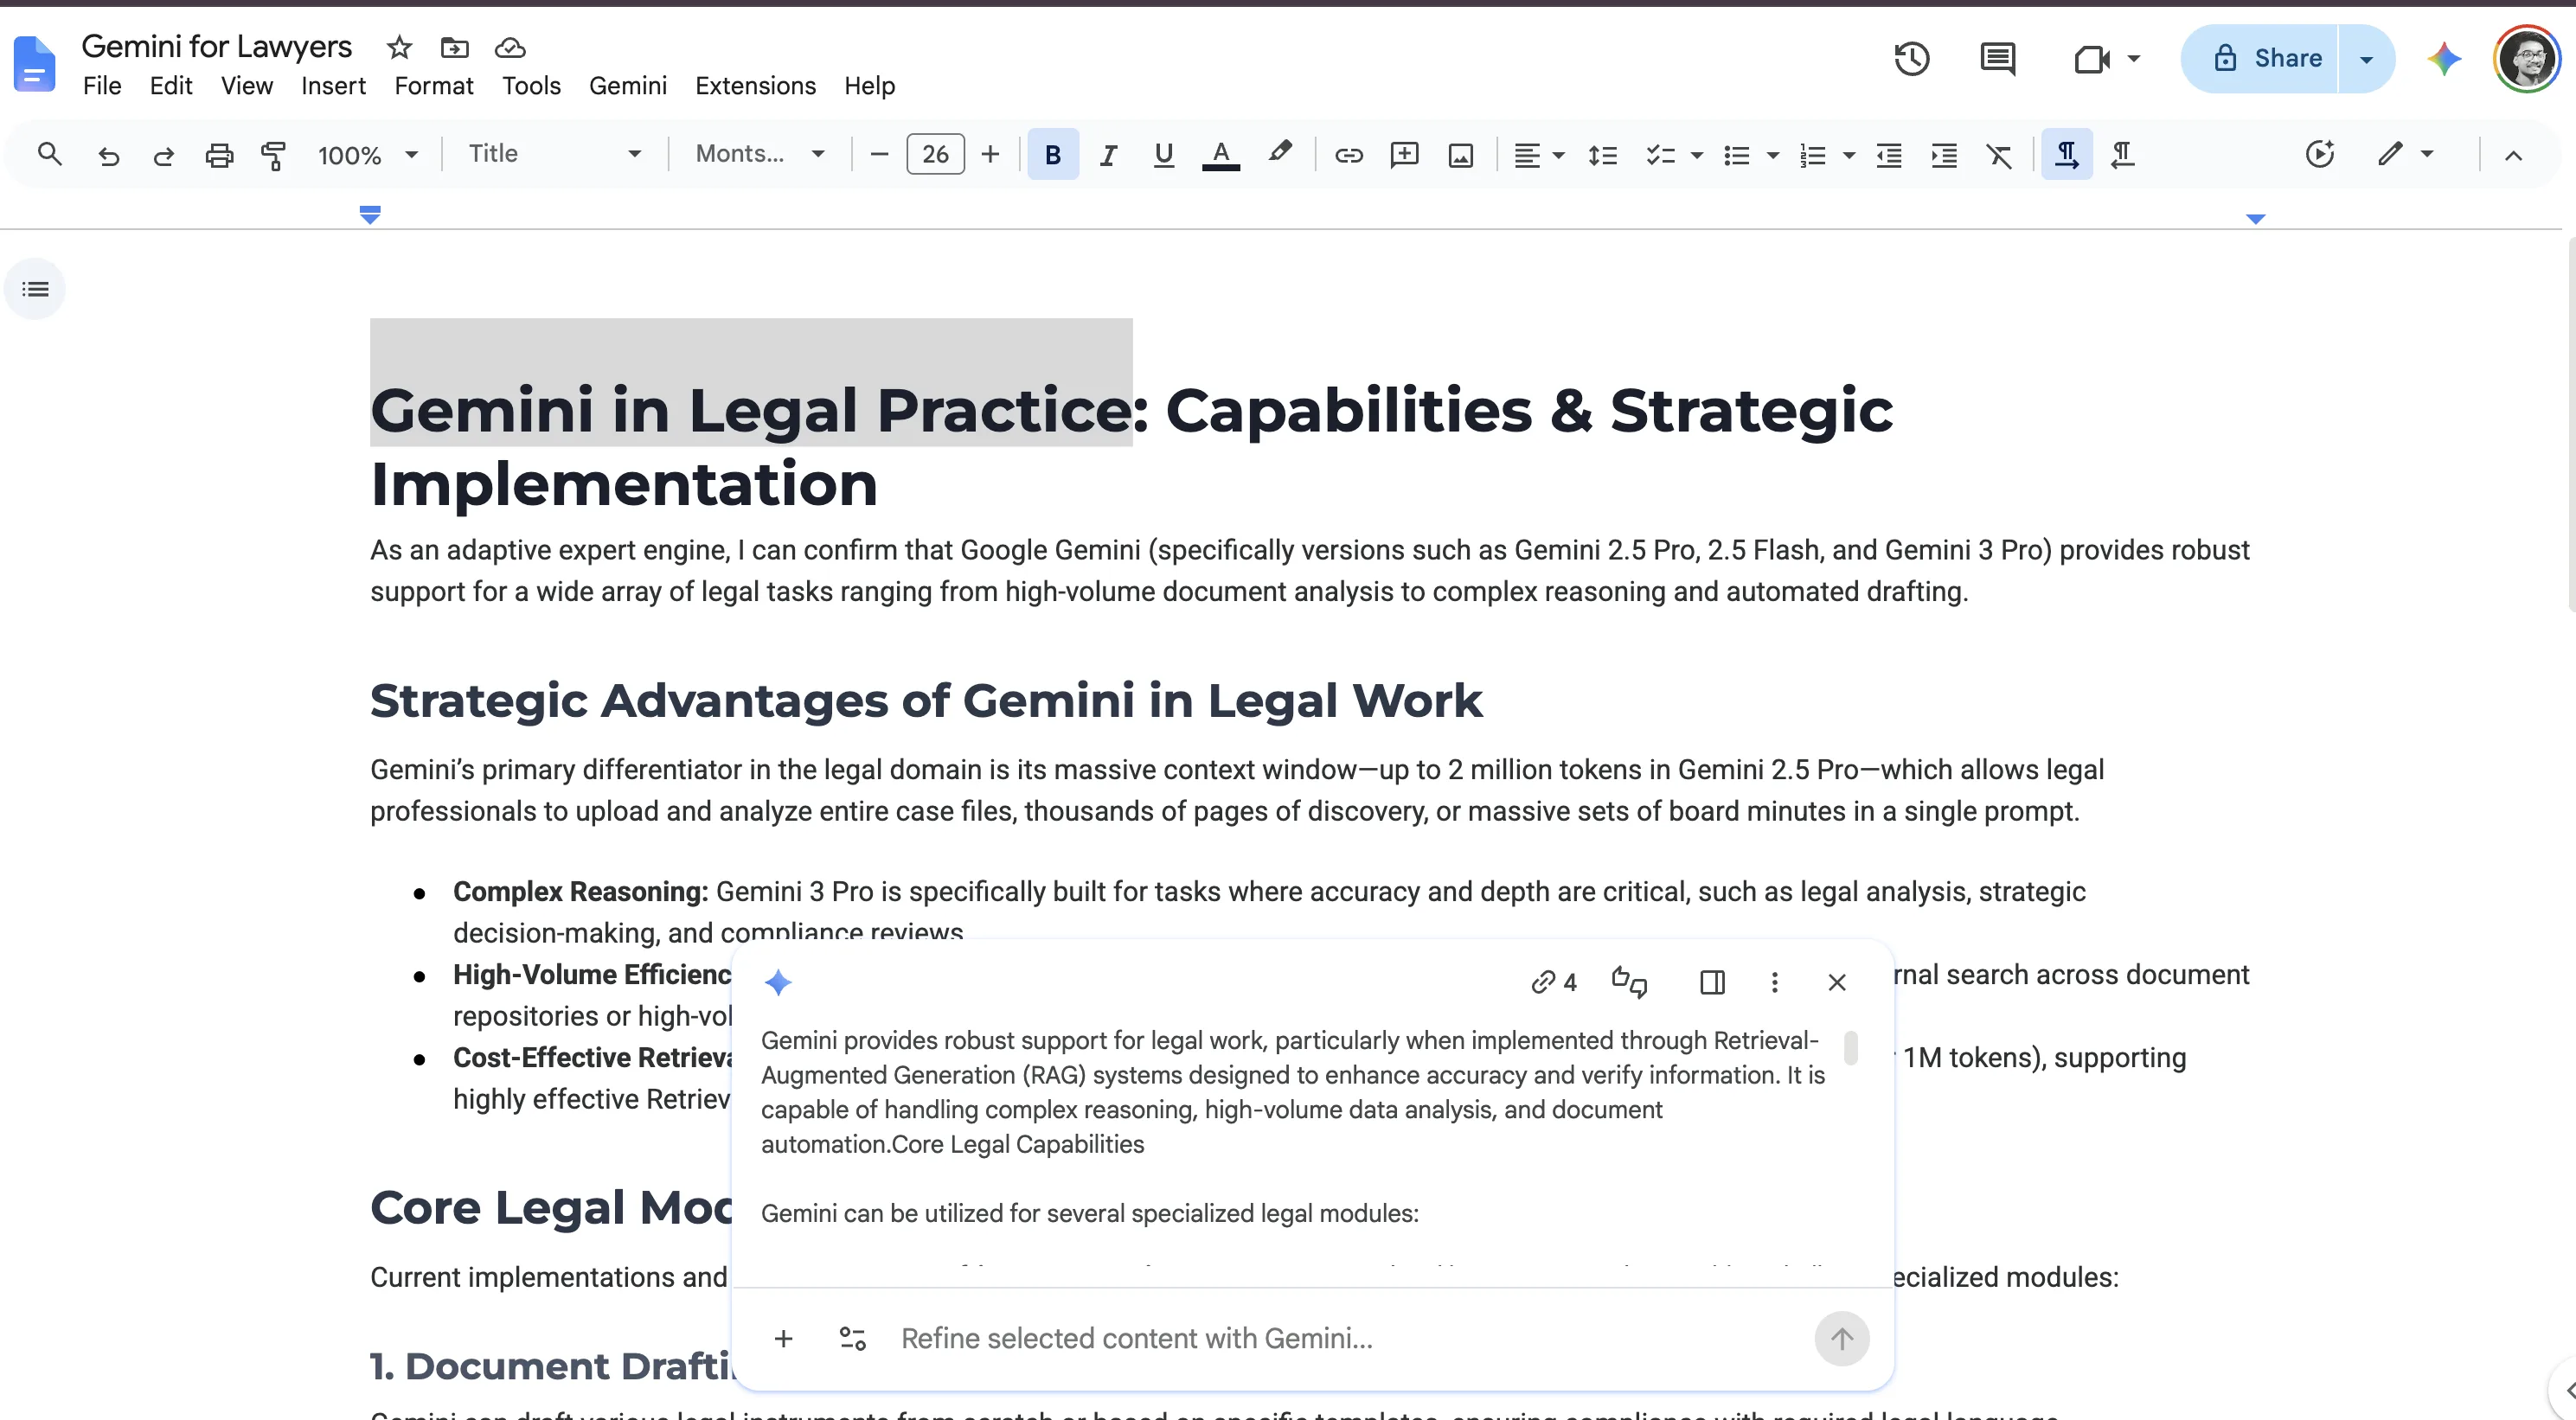The width and height of the screenshot is (2576, 1420).
Task: Open Gemini prompt settings sliders icon
Action: [852, 1338]
